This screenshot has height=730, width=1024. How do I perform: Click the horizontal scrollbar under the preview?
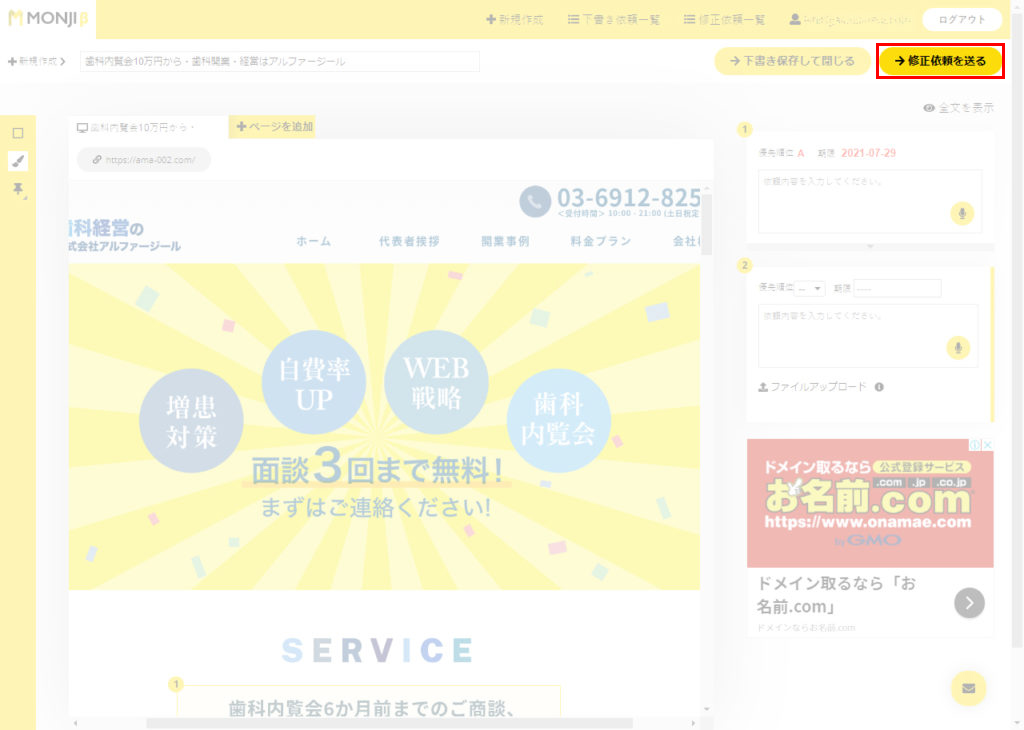pos(390,722)
